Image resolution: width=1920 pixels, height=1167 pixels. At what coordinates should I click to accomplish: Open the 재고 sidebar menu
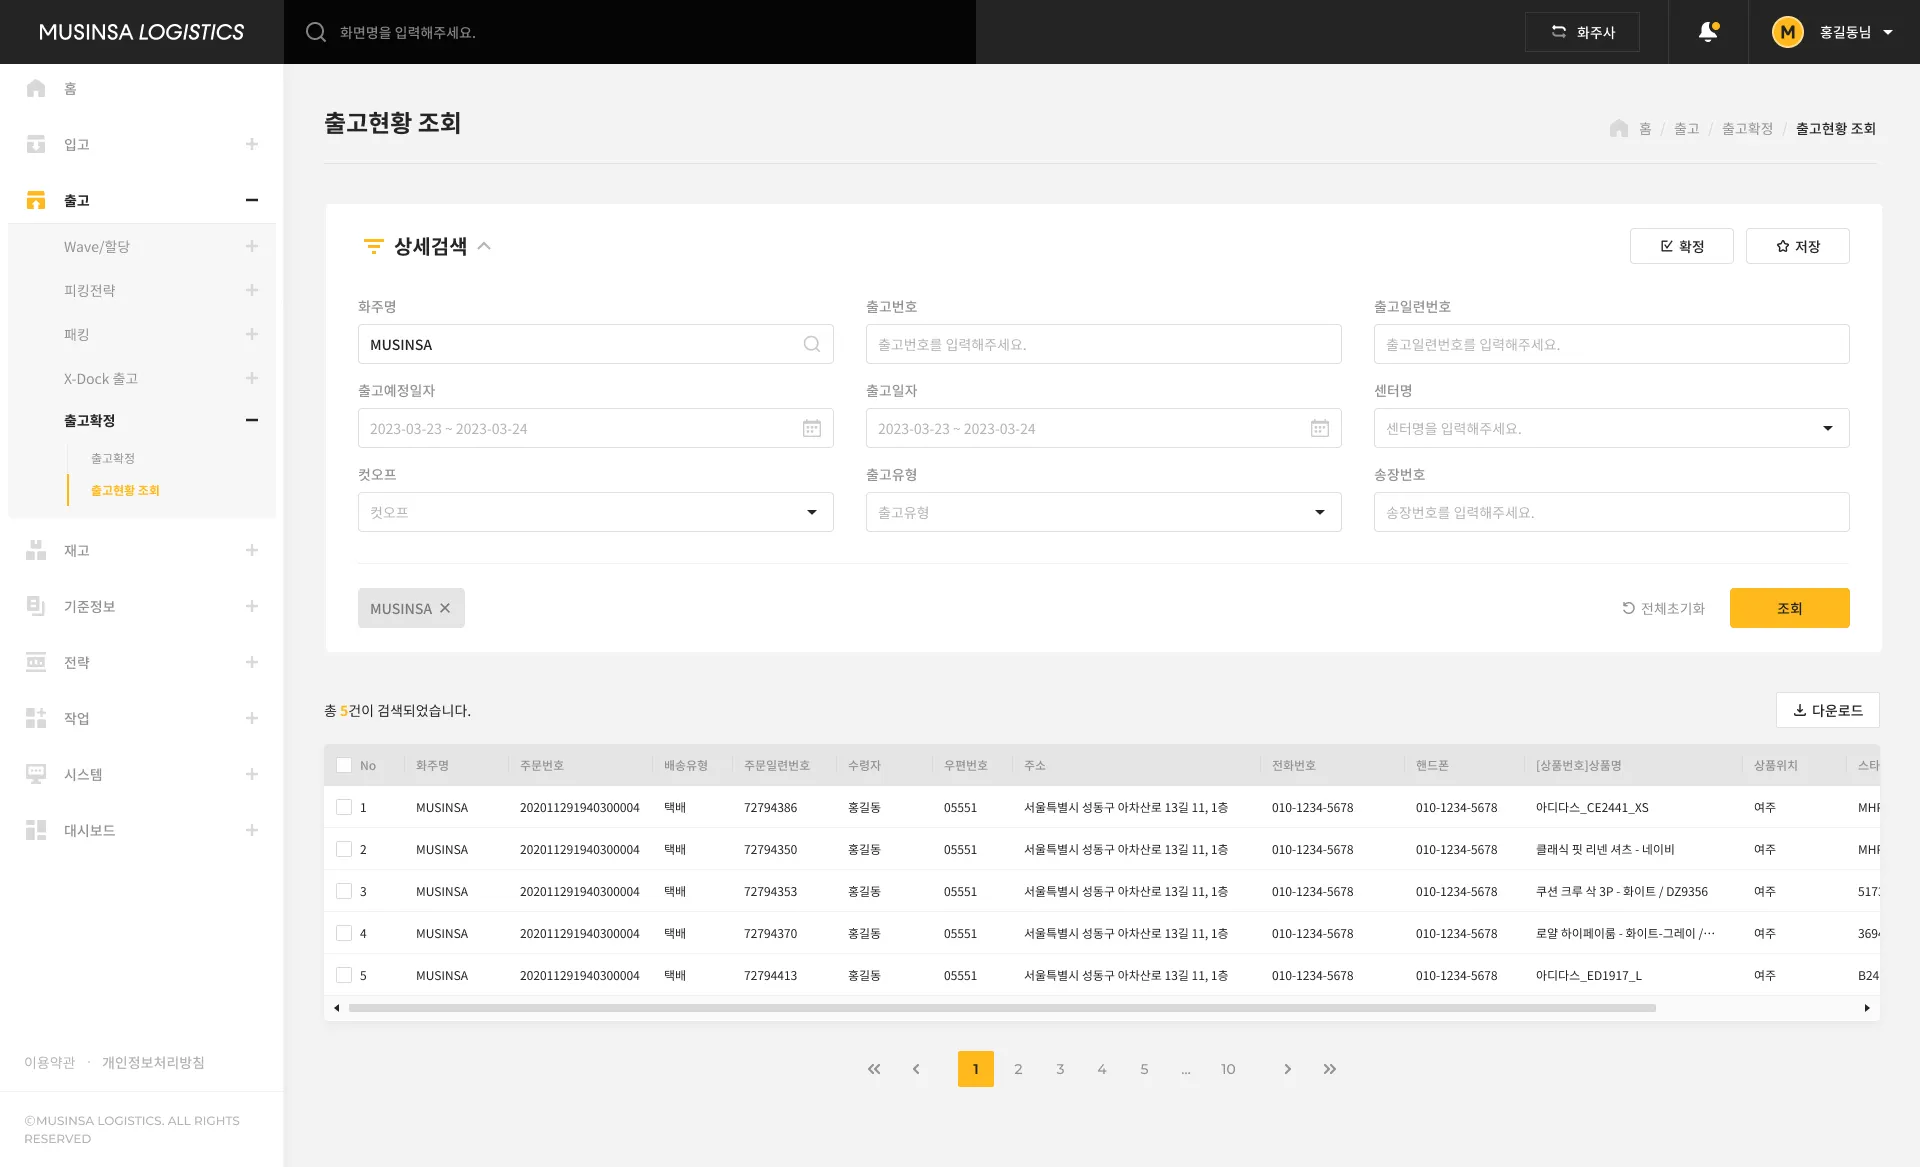coord(77,550)
